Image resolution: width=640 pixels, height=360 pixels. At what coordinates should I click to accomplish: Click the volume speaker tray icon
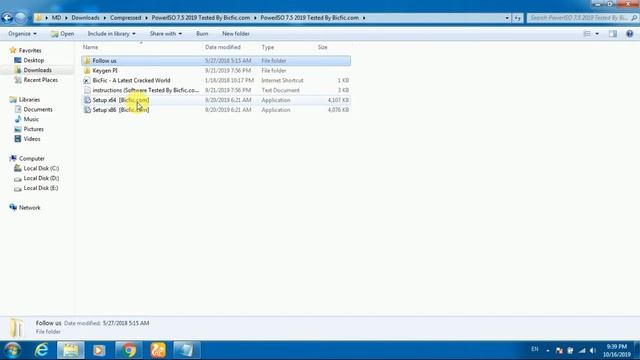pos(593,351)
